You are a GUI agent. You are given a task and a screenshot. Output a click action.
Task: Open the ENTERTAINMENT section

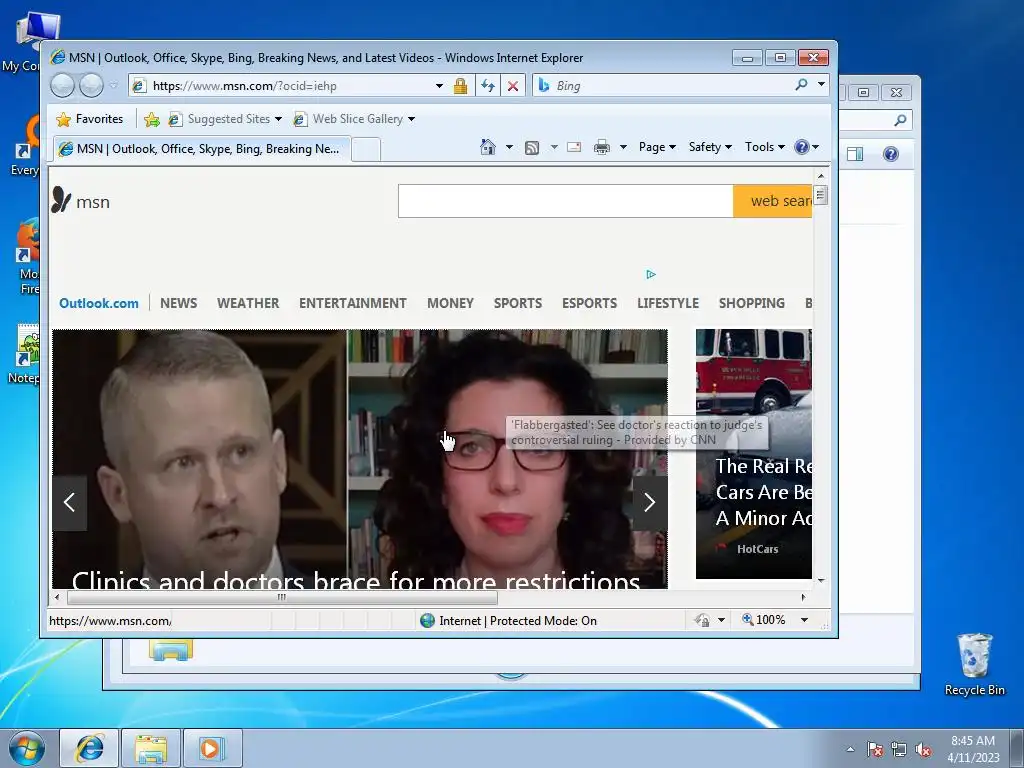tap(353, 303)
